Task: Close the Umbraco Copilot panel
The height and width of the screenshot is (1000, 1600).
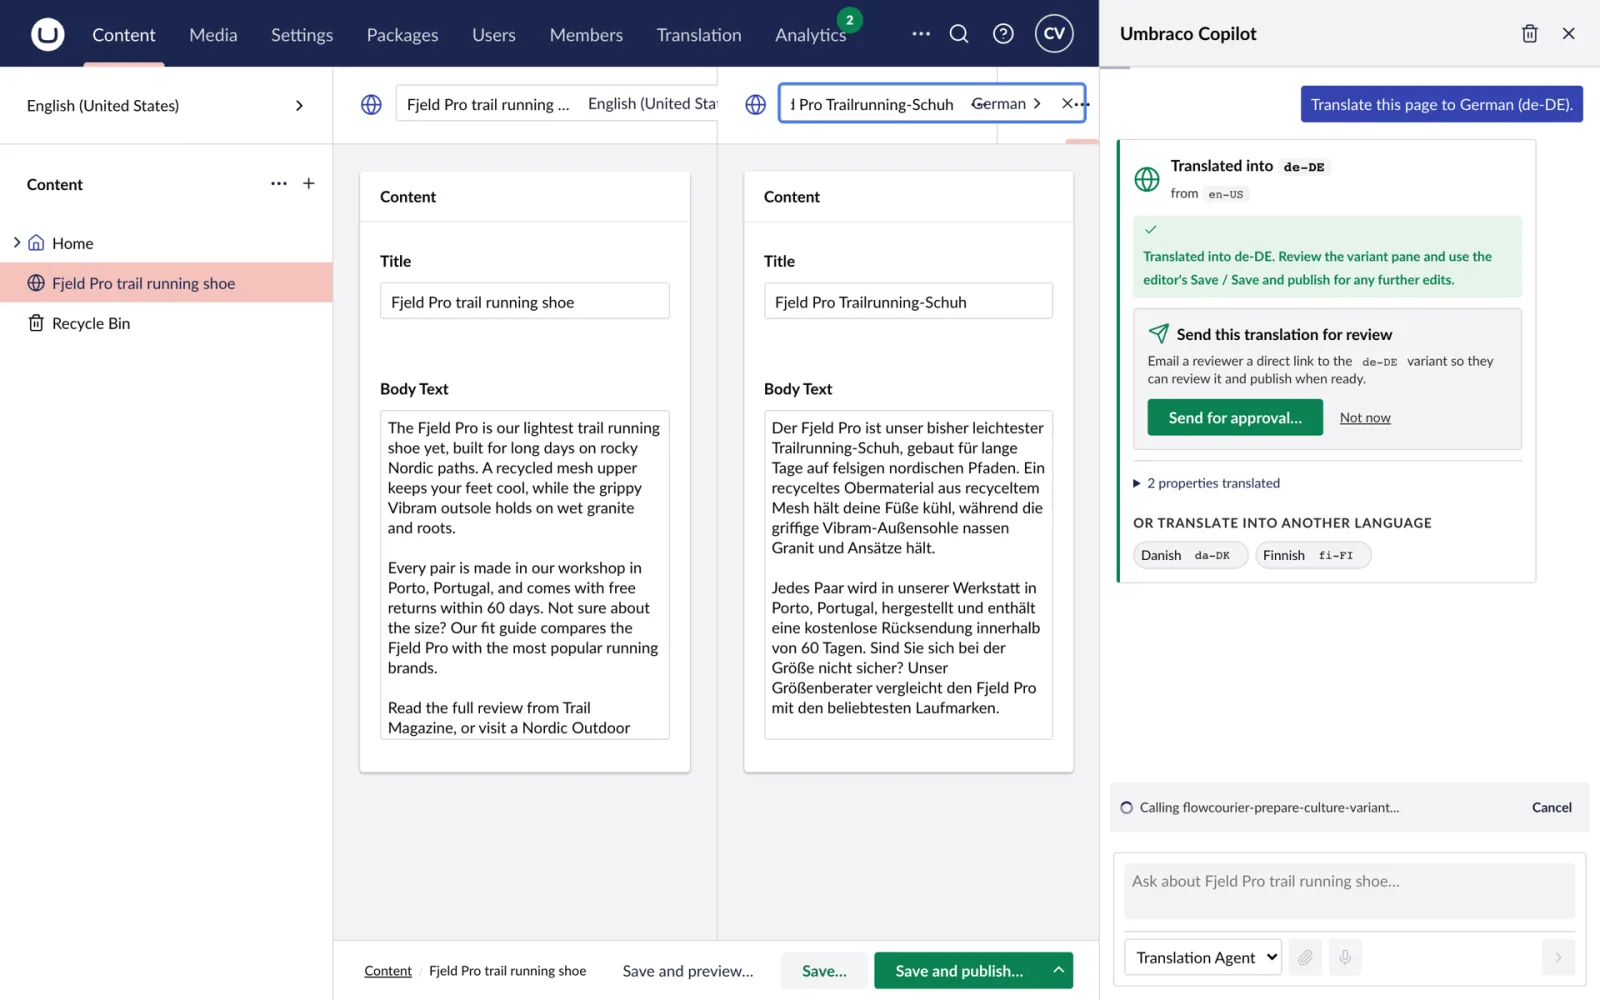Action: [x=1568, y=34]
